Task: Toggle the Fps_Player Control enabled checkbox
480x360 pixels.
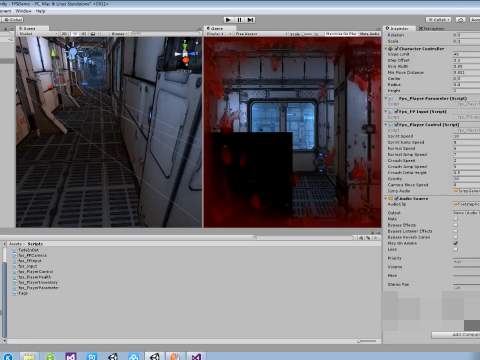Action: coord(397,125)
